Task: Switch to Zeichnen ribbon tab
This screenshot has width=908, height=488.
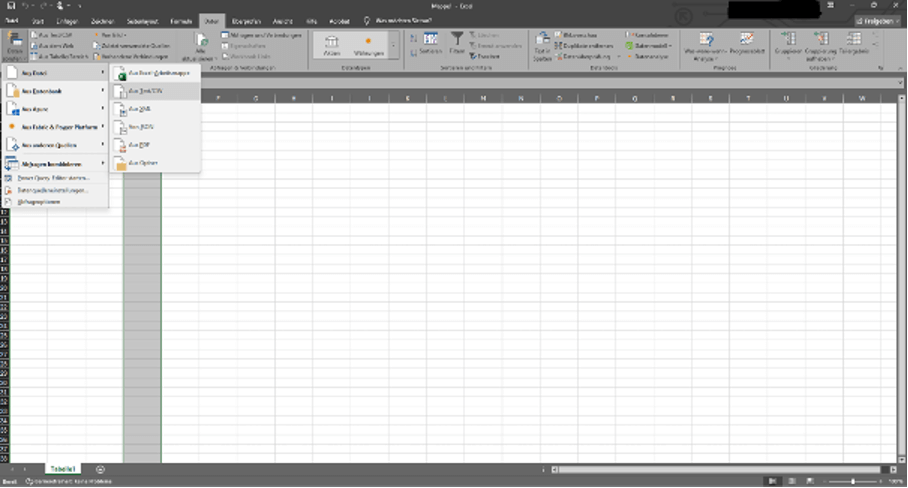Action: tap(102, 21)
